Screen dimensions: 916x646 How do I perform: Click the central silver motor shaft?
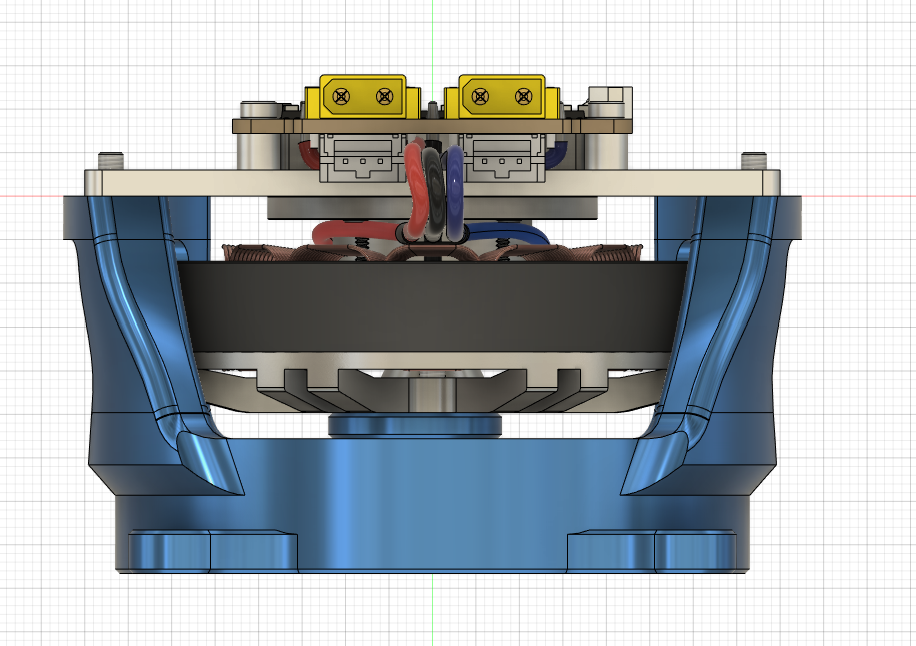[x=432, y=396]
